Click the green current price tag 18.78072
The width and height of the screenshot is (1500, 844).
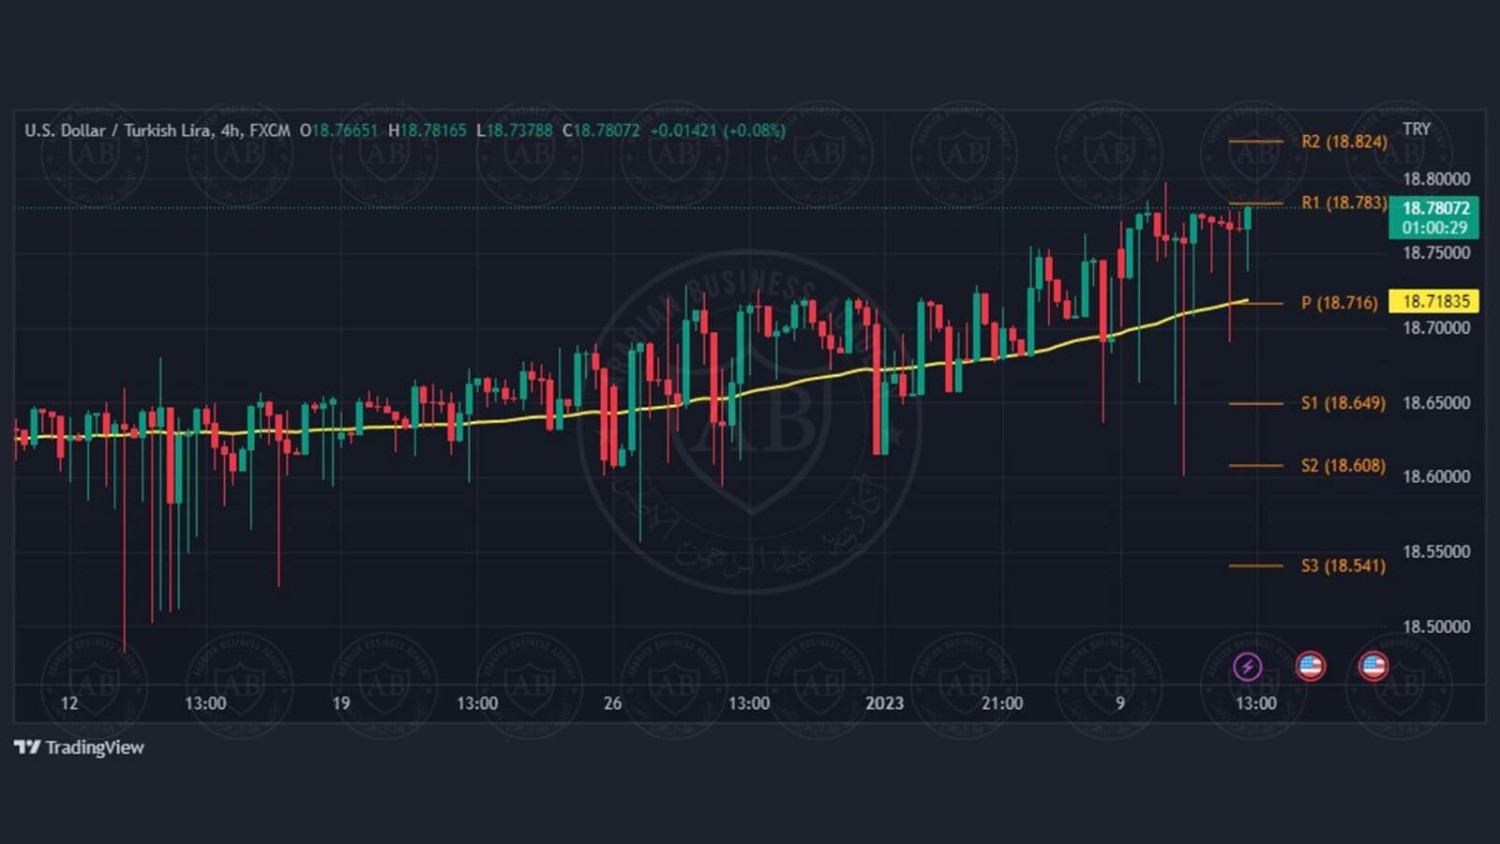(x=1434, y=217)
